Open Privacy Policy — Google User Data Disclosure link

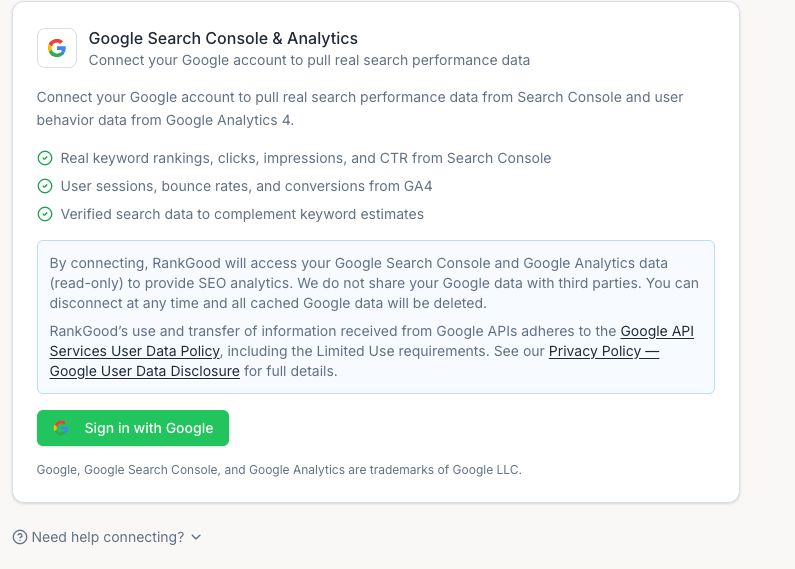[354, 361]
